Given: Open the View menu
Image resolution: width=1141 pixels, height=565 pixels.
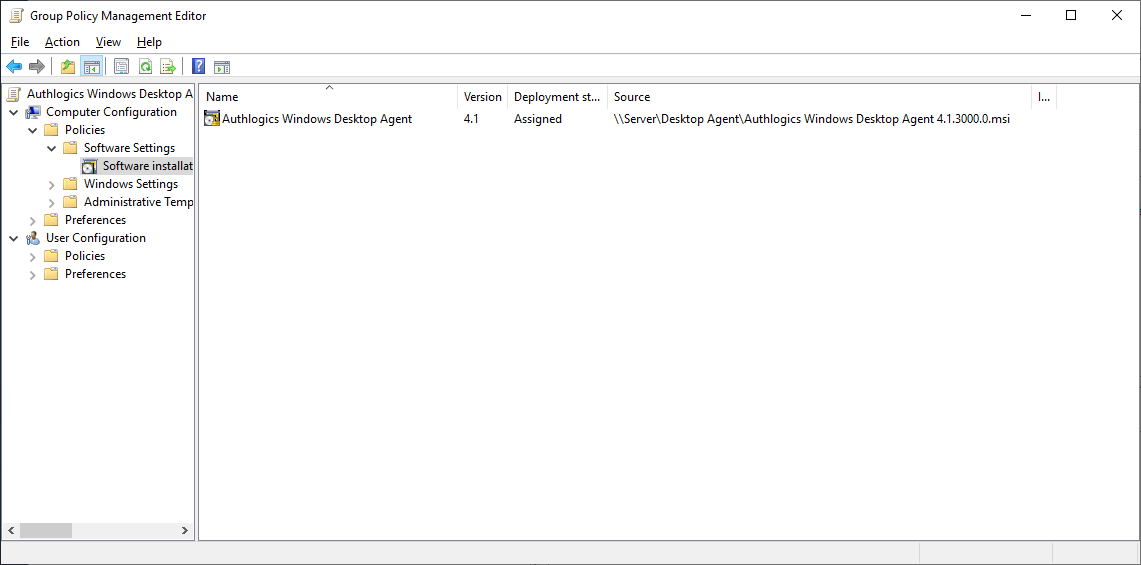Looking at the screenshot, I should click(108, 42).
